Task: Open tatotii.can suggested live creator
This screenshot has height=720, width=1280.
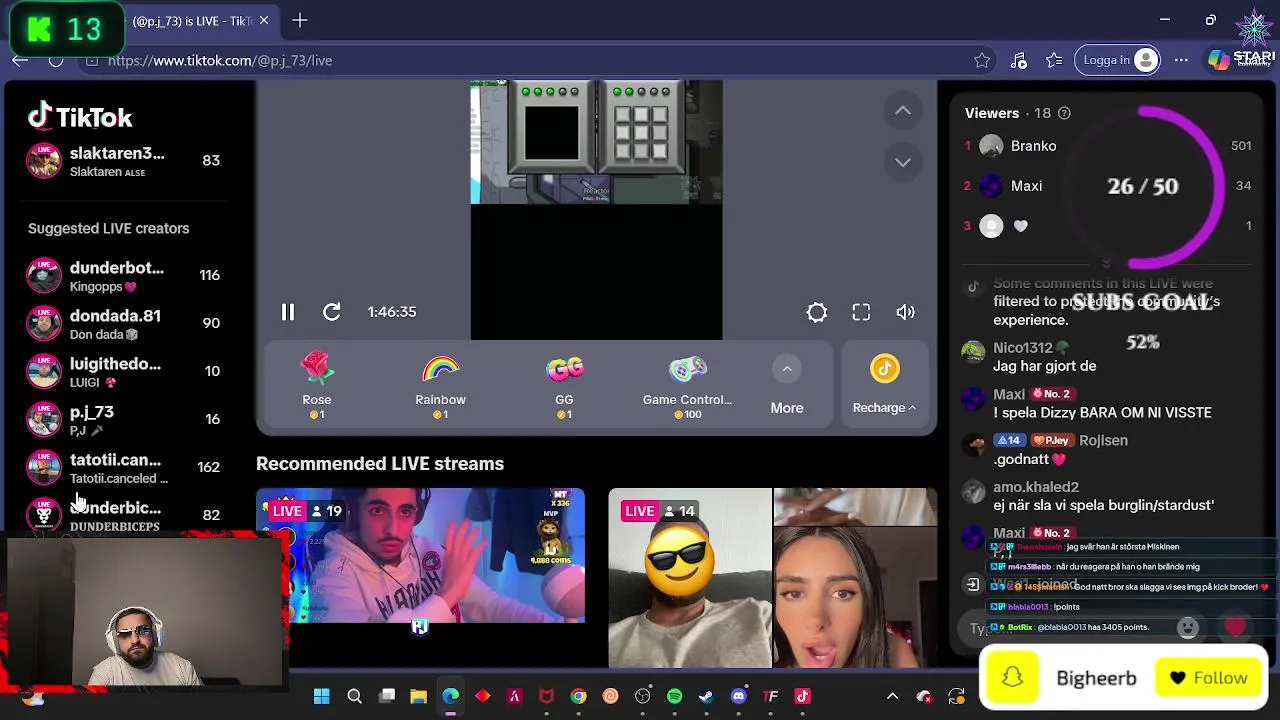Action: 122,467
